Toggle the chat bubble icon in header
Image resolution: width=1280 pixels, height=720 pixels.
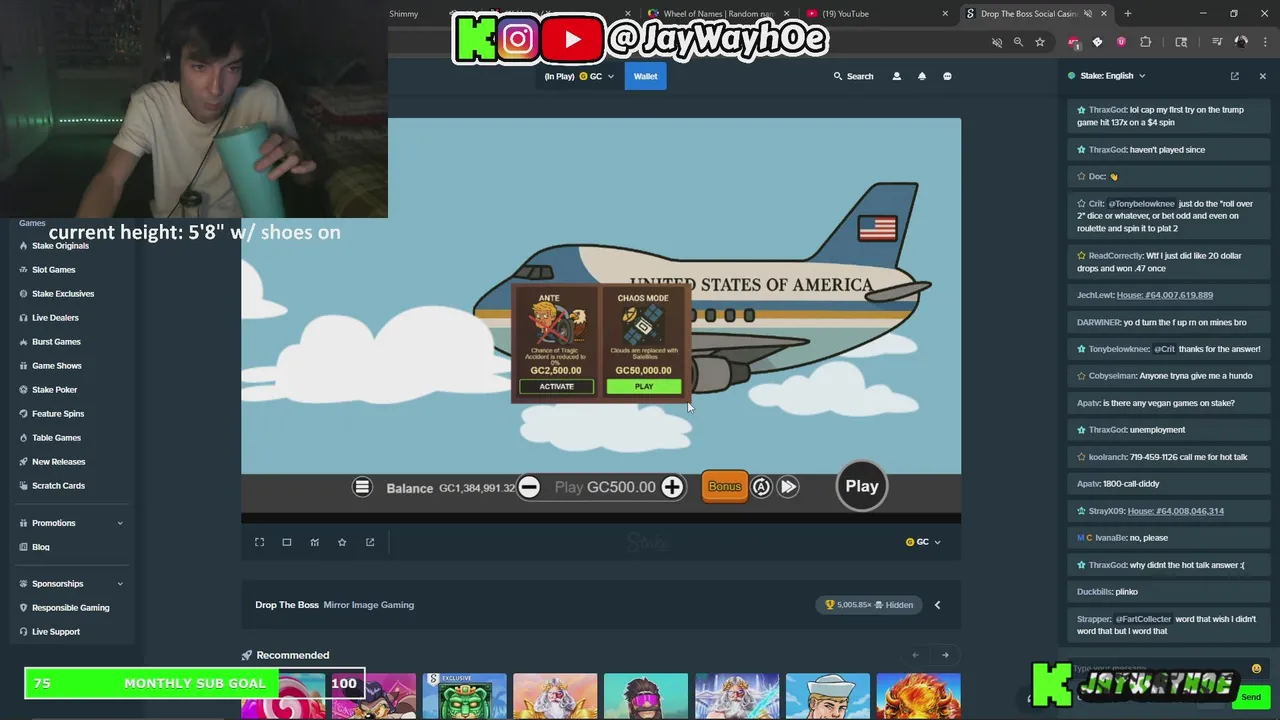coord(947,76)
